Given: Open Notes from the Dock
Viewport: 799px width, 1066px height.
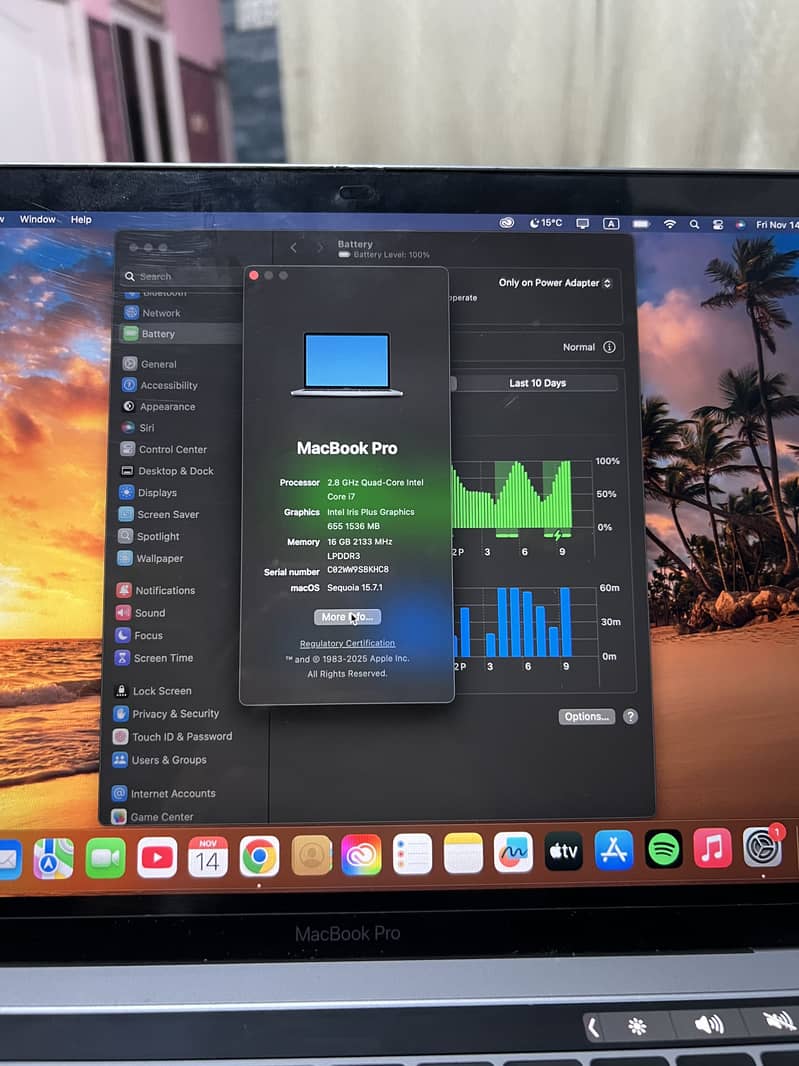Looking at the screenshot, I should [x=463, y=853].
